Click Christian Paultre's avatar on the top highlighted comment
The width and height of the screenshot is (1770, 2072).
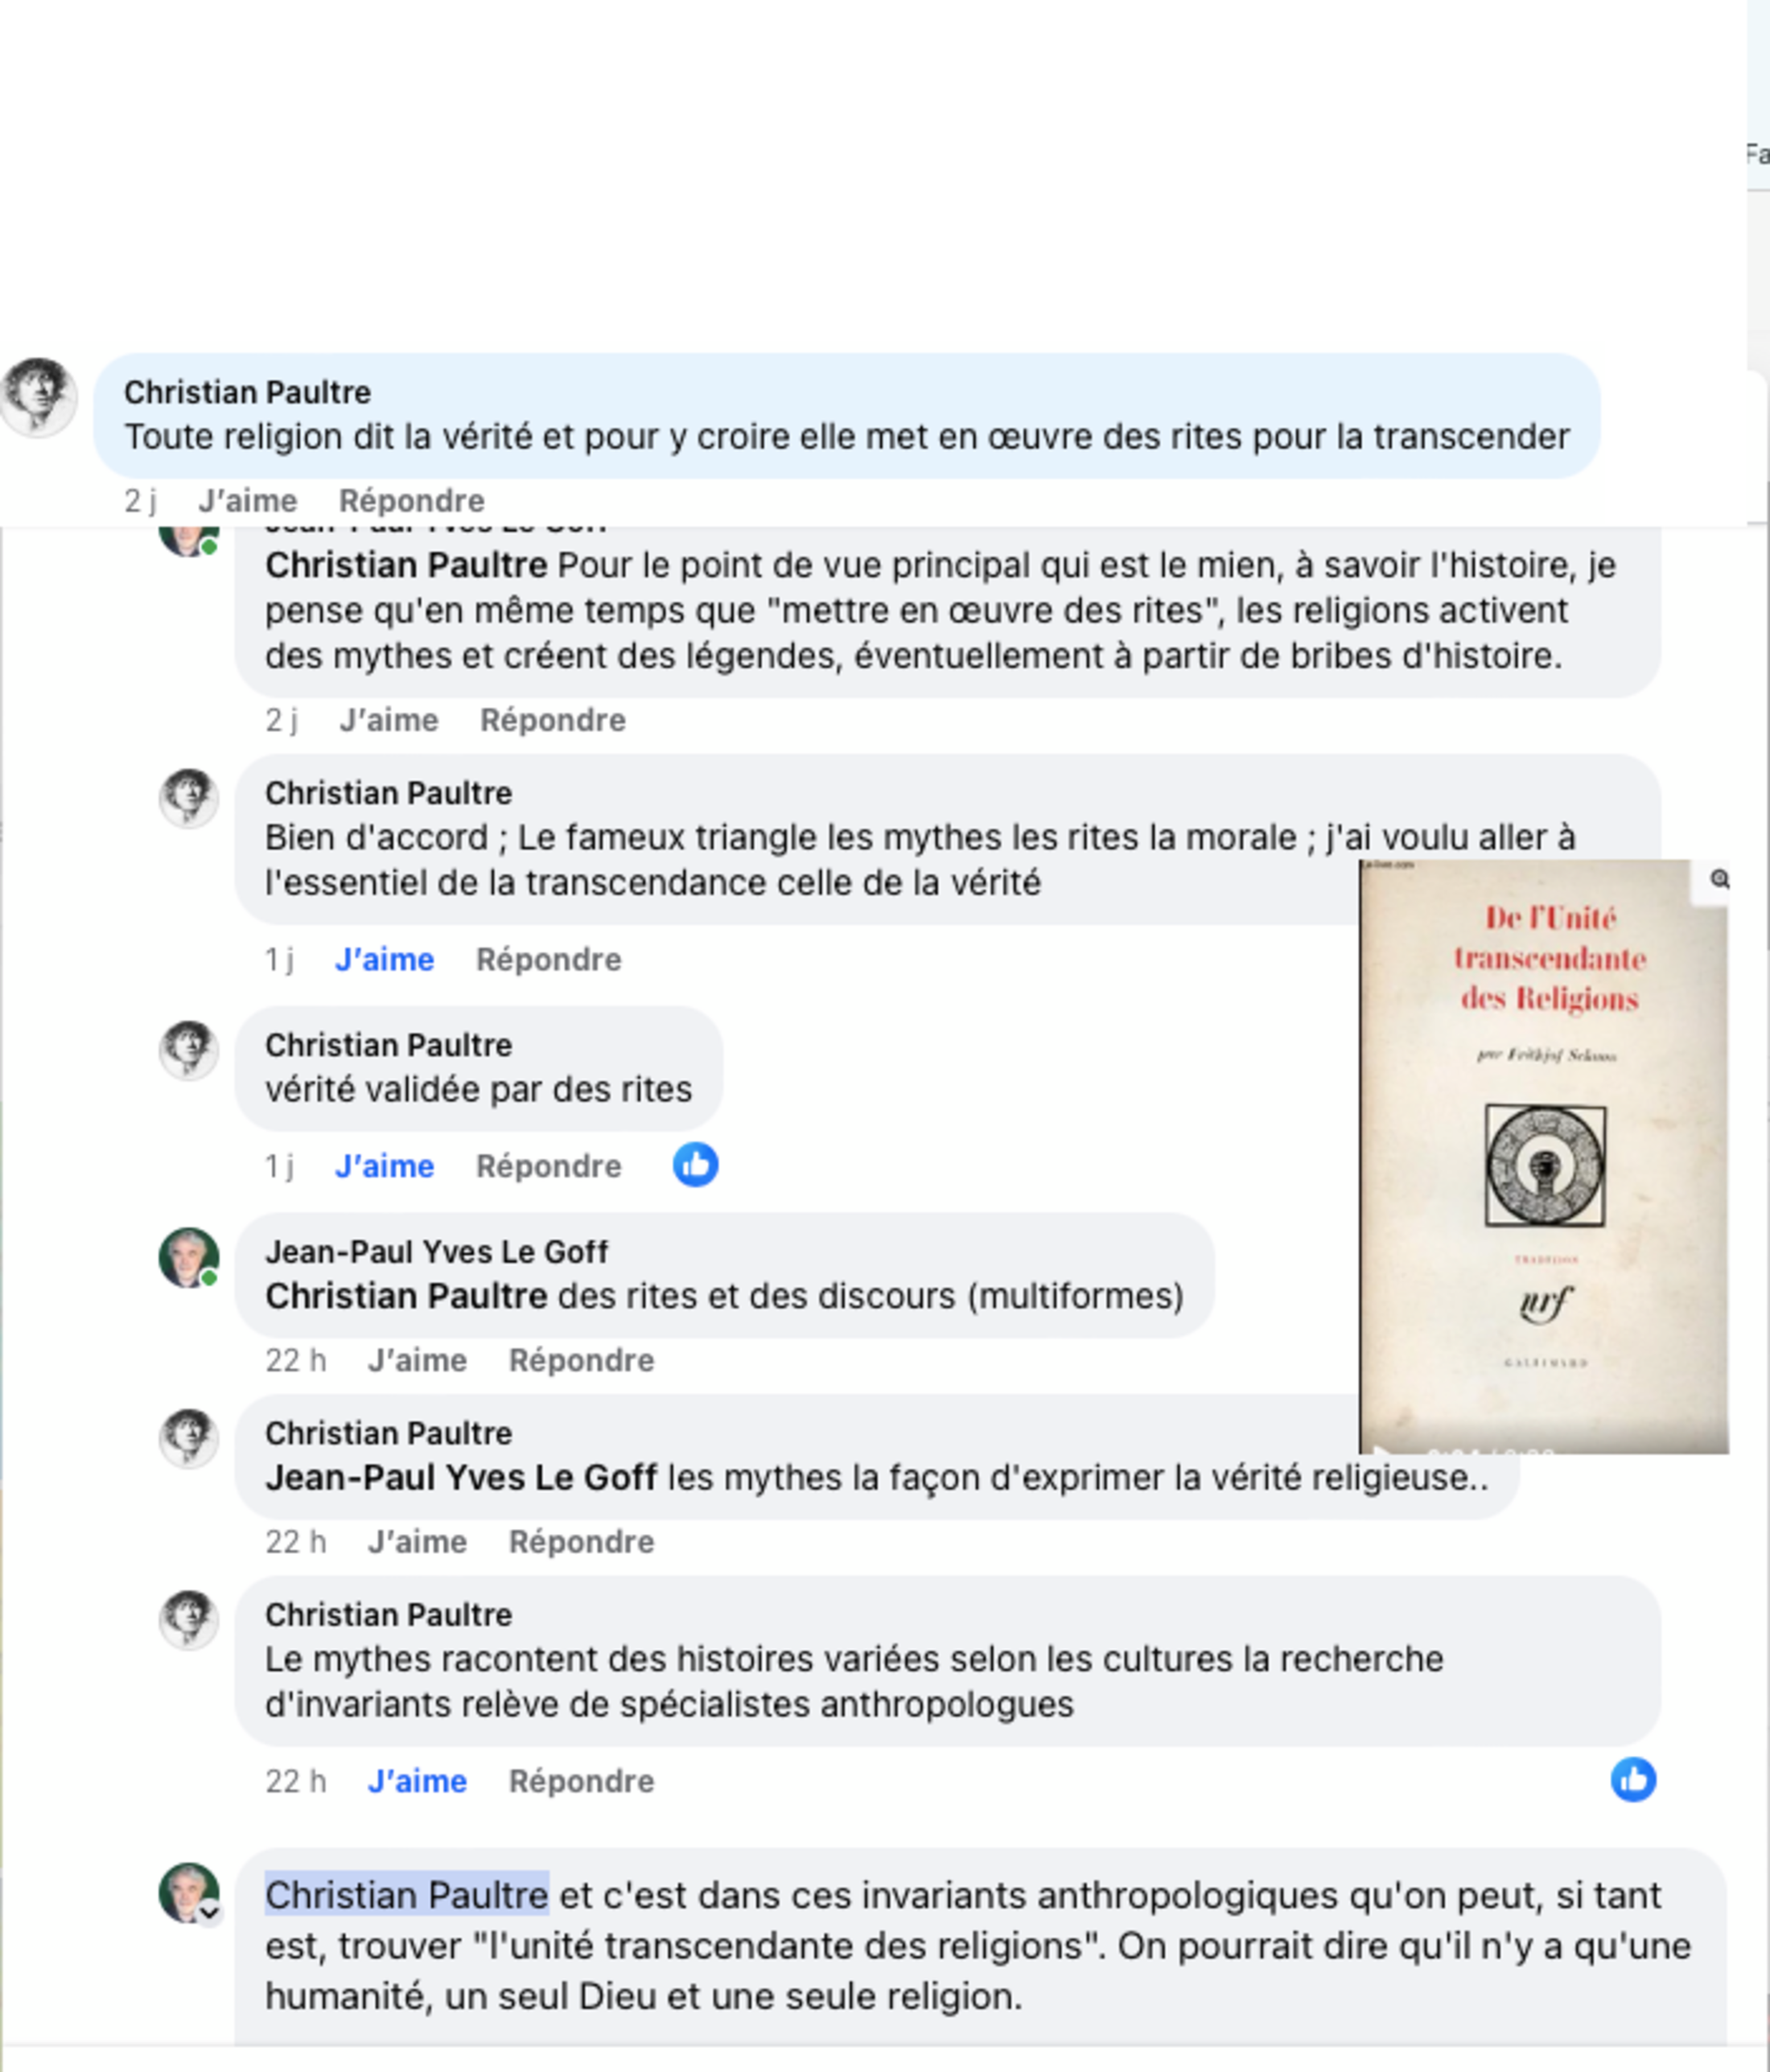point(38,396)
